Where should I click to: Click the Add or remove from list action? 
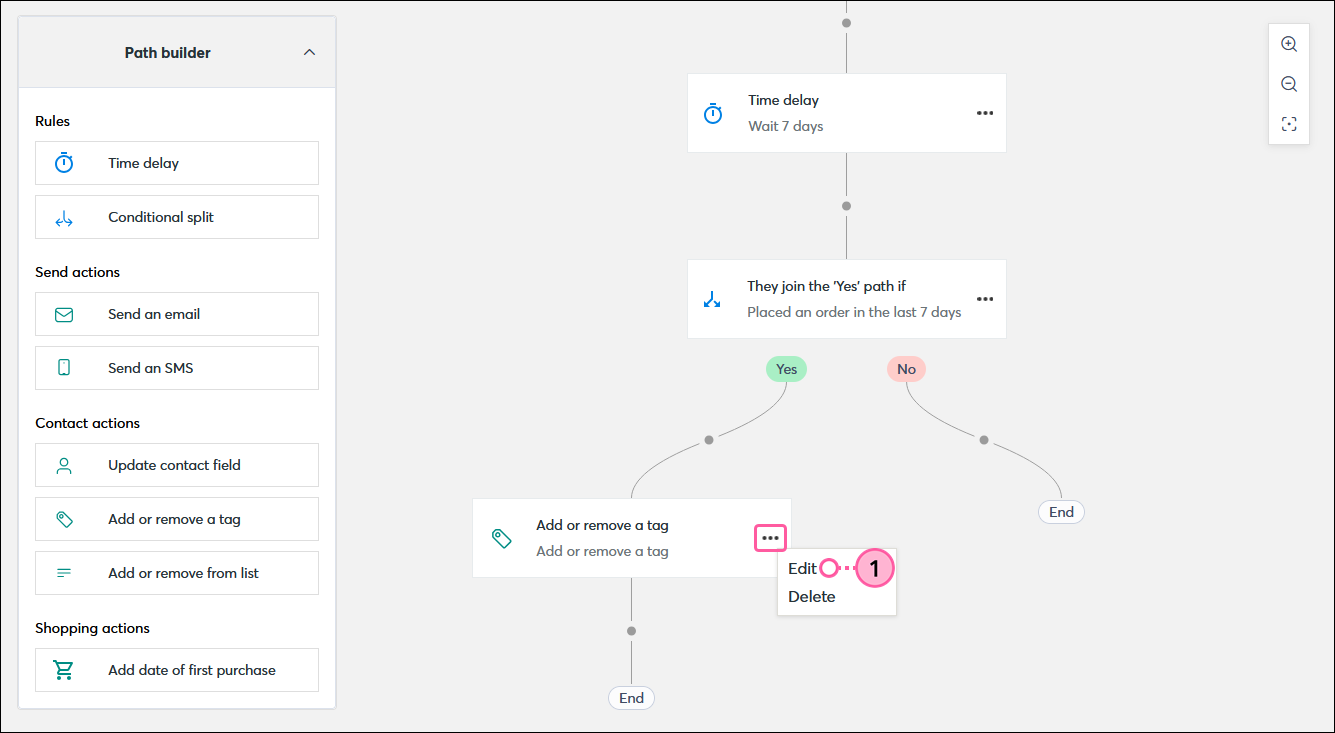point(177,572)
